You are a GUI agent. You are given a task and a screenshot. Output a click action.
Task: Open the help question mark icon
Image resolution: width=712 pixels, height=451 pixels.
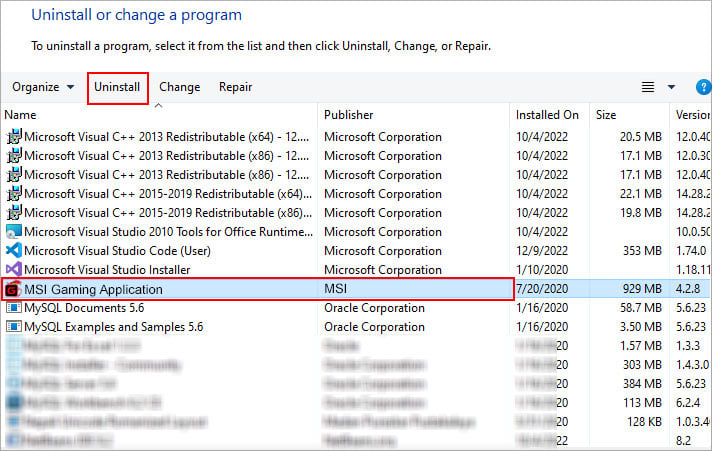(x=703, y=87)
